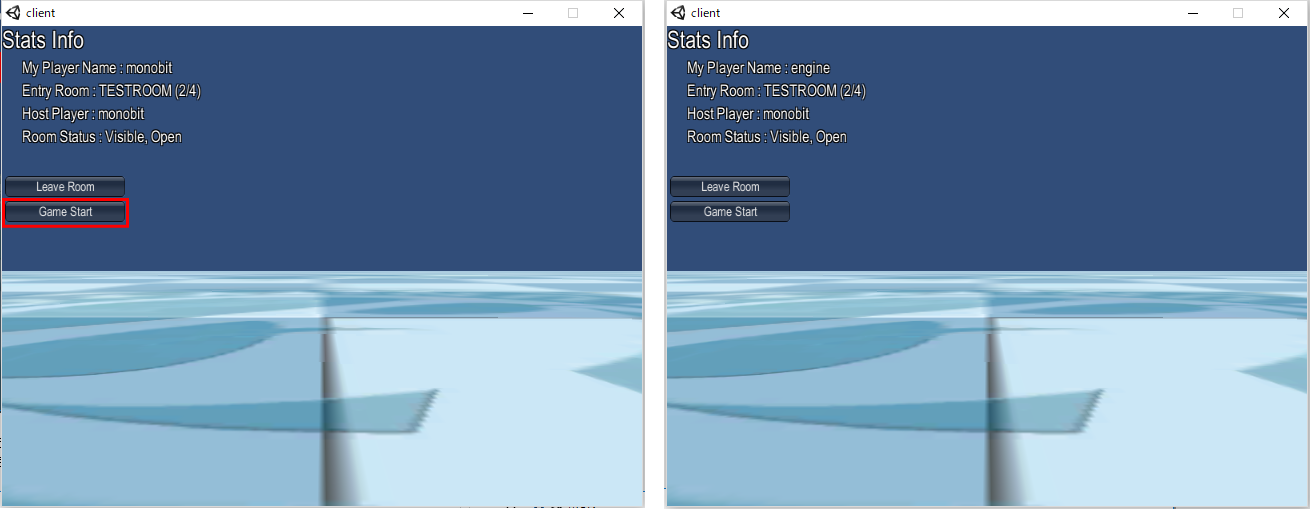
Task: Click 'Room Status : Visible, Open' in left window
Action: pos(102,137)
